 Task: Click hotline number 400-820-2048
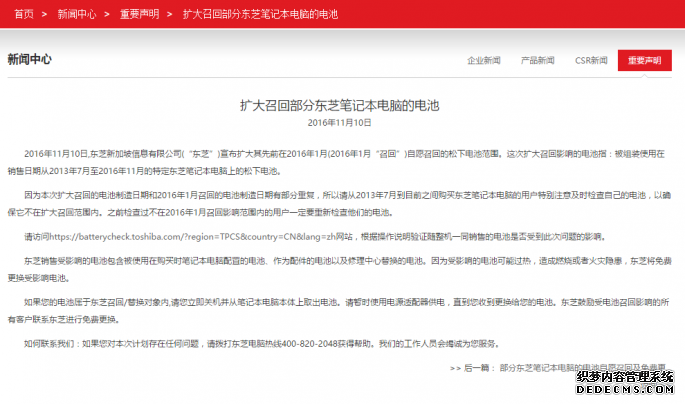click(309, 344)
